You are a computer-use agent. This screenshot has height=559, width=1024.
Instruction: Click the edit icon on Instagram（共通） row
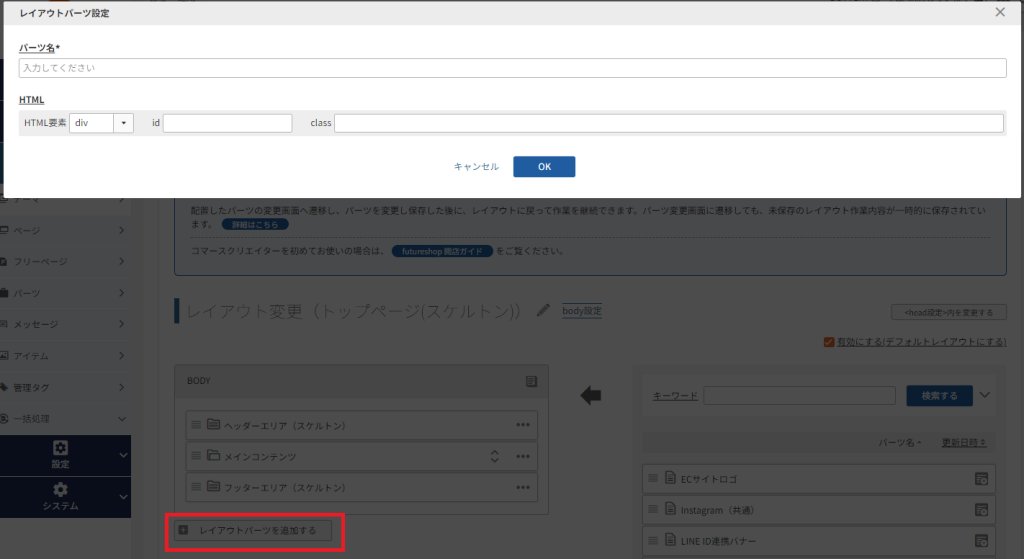click(x=981, y=510)
